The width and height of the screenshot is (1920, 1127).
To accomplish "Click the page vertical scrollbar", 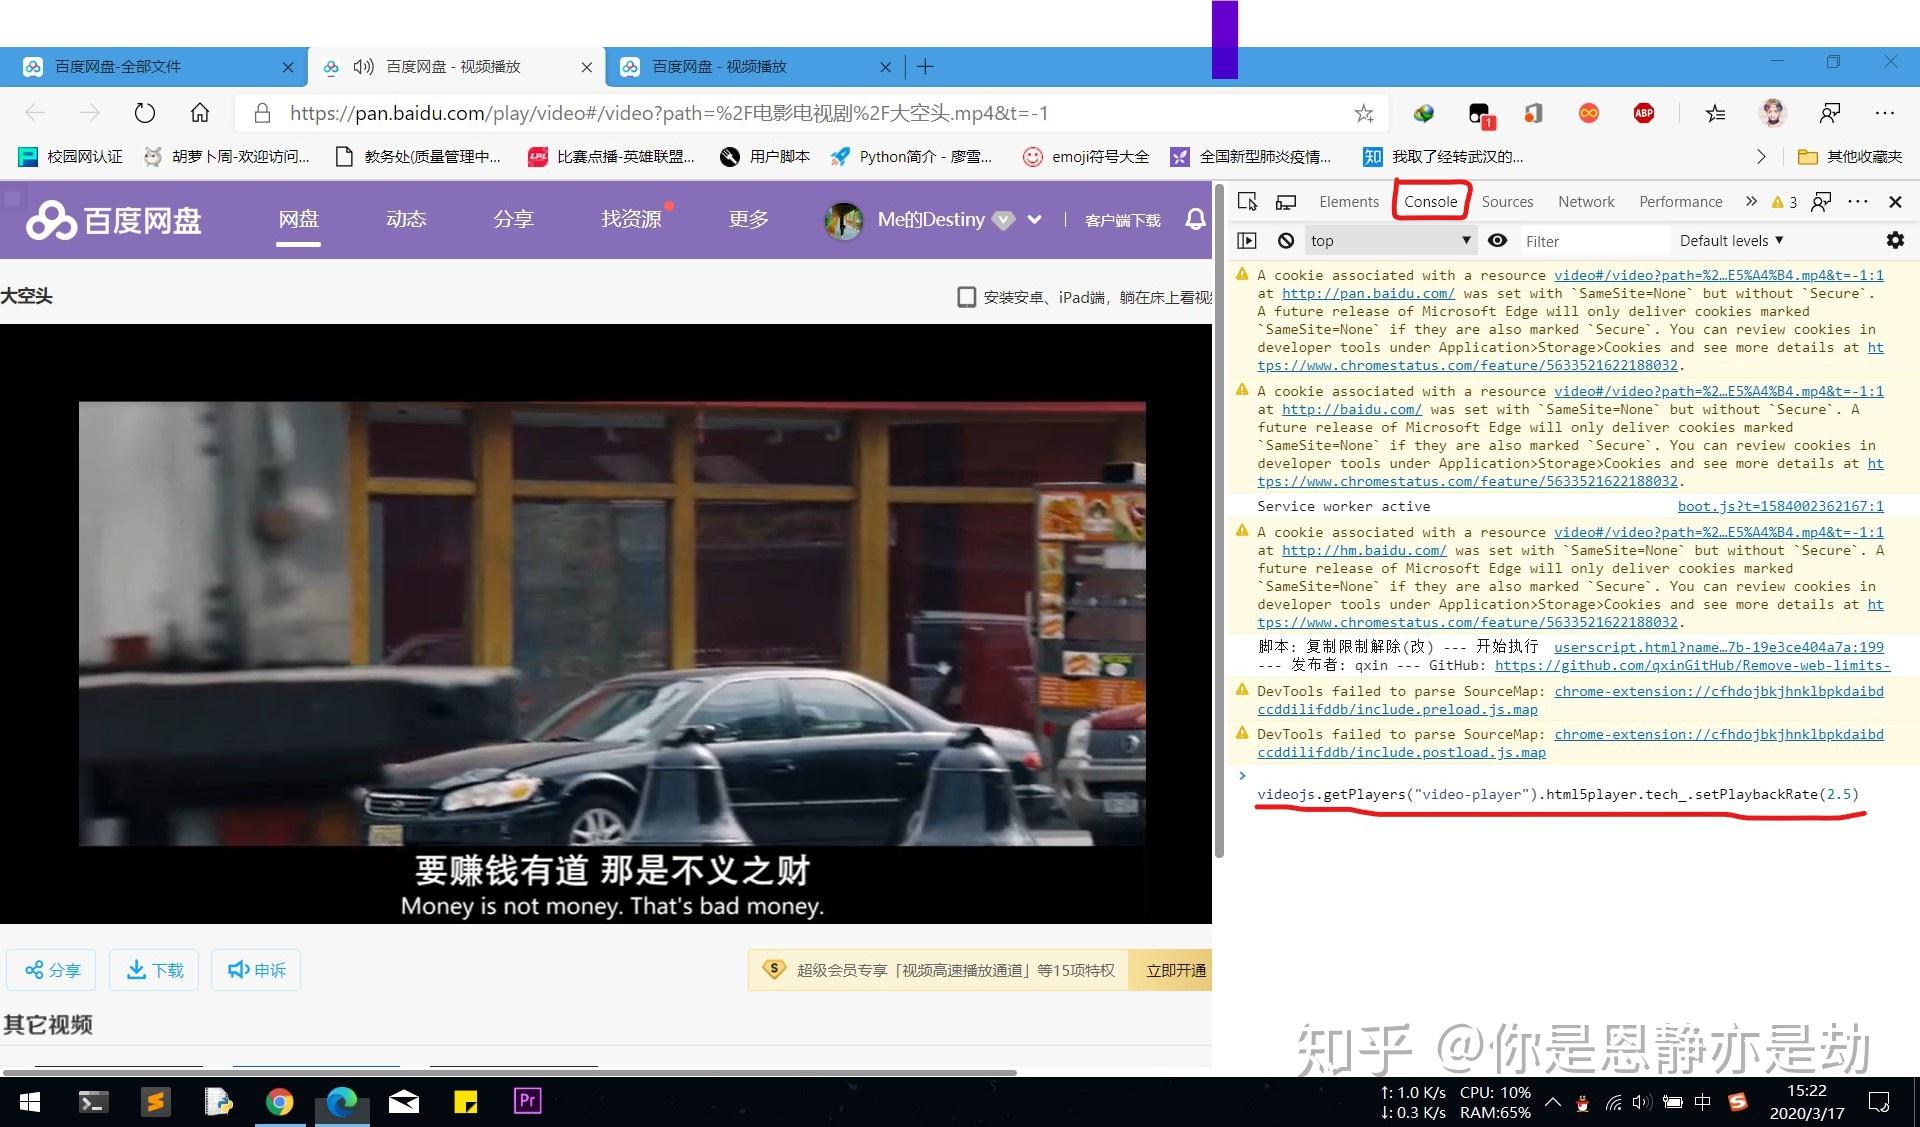I will (1219, 520).
